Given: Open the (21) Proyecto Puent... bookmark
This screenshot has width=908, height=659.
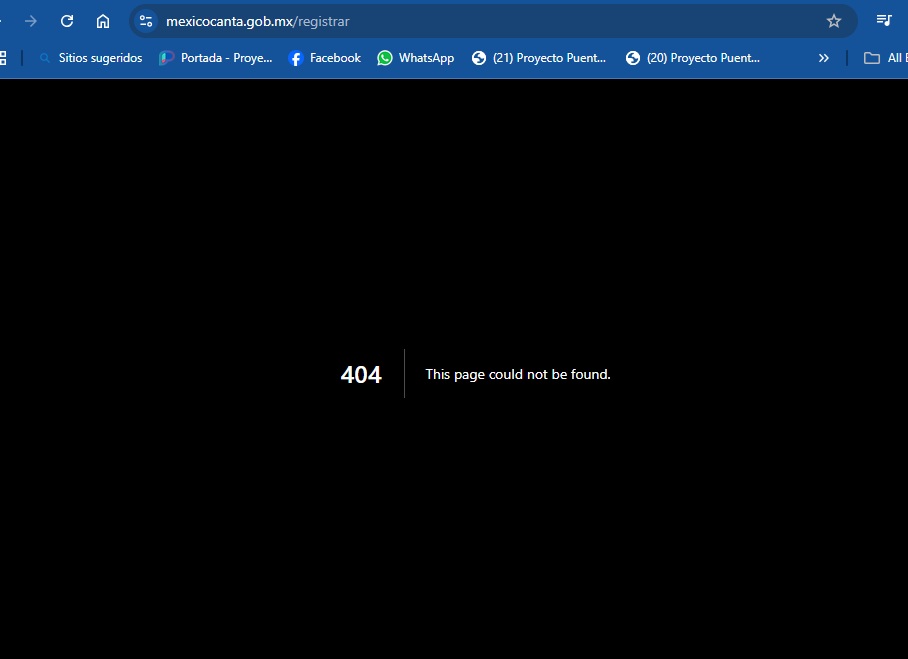Looking at the screenshot, I should click(x=539, y=58).
